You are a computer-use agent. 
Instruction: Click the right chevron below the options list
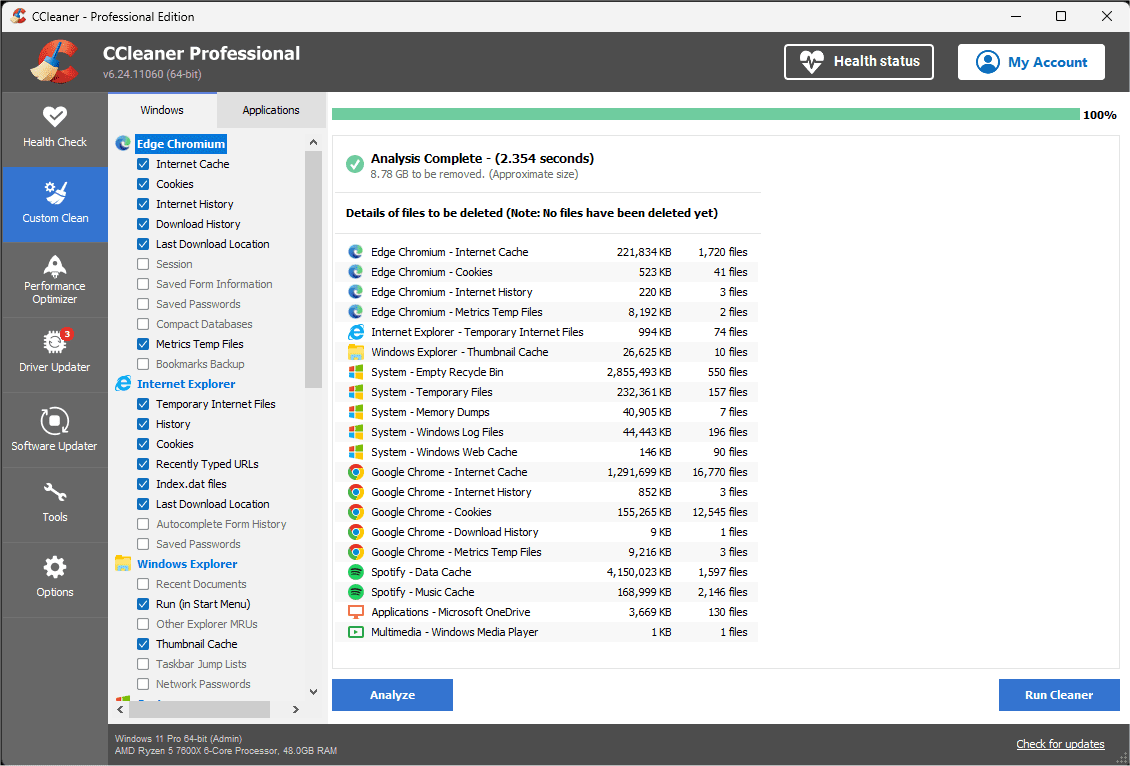click(295, 709)
